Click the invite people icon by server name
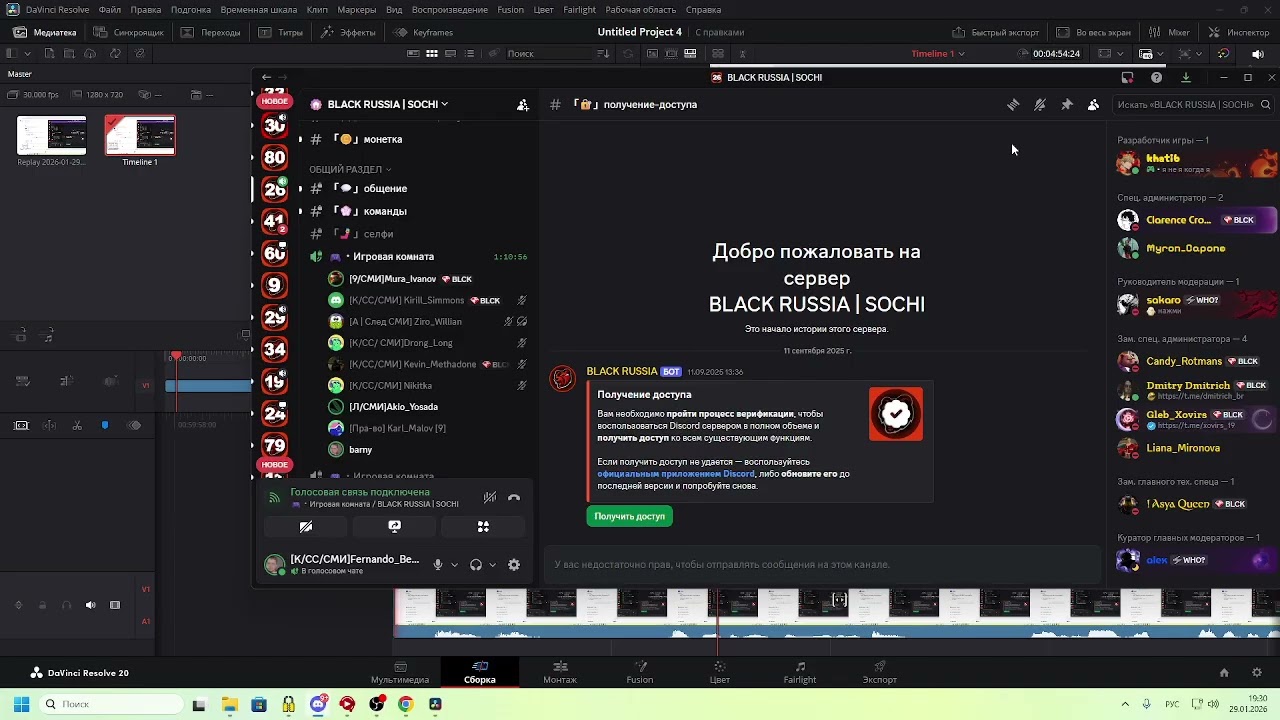 pos(522,104)
